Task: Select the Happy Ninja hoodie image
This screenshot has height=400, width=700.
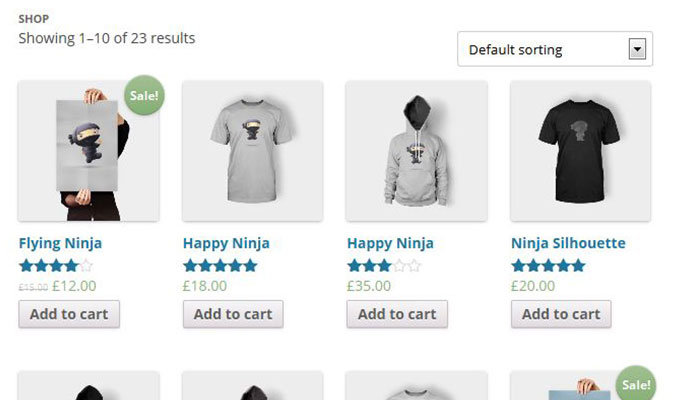Action: click(x=416, y=151)
